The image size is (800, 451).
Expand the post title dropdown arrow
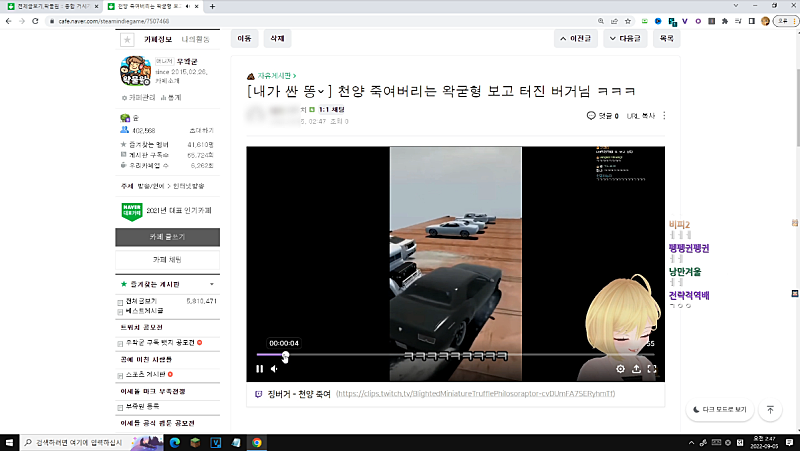(x=321, y=91)
